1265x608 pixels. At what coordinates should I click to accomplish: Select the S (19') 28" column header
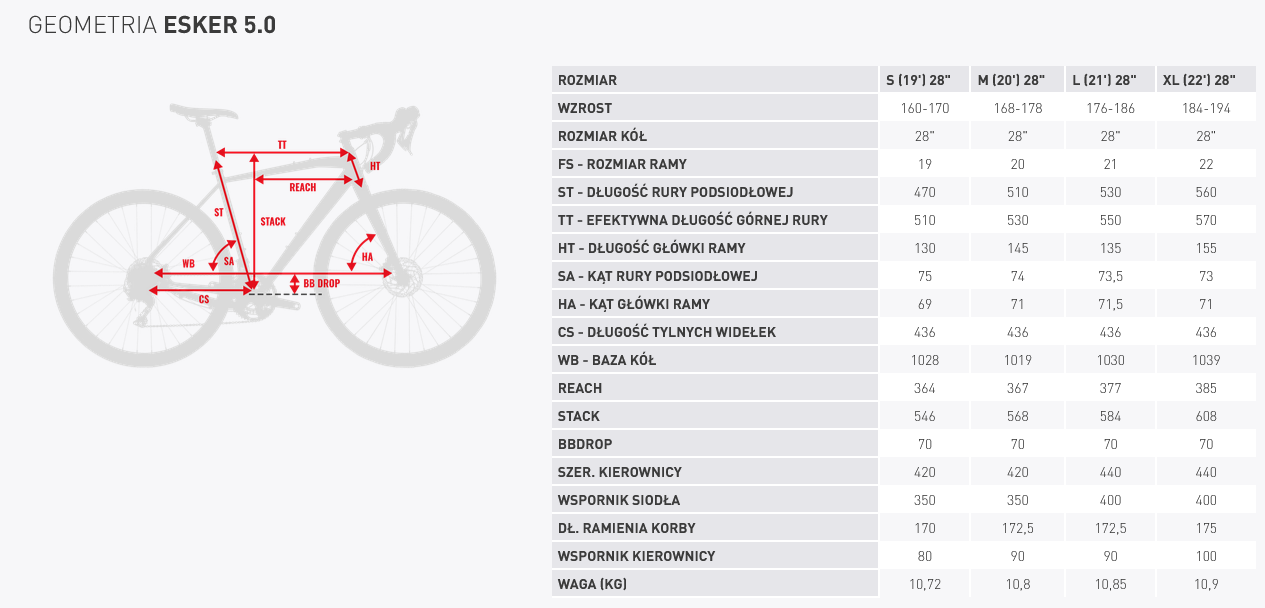tap(924, 80)
